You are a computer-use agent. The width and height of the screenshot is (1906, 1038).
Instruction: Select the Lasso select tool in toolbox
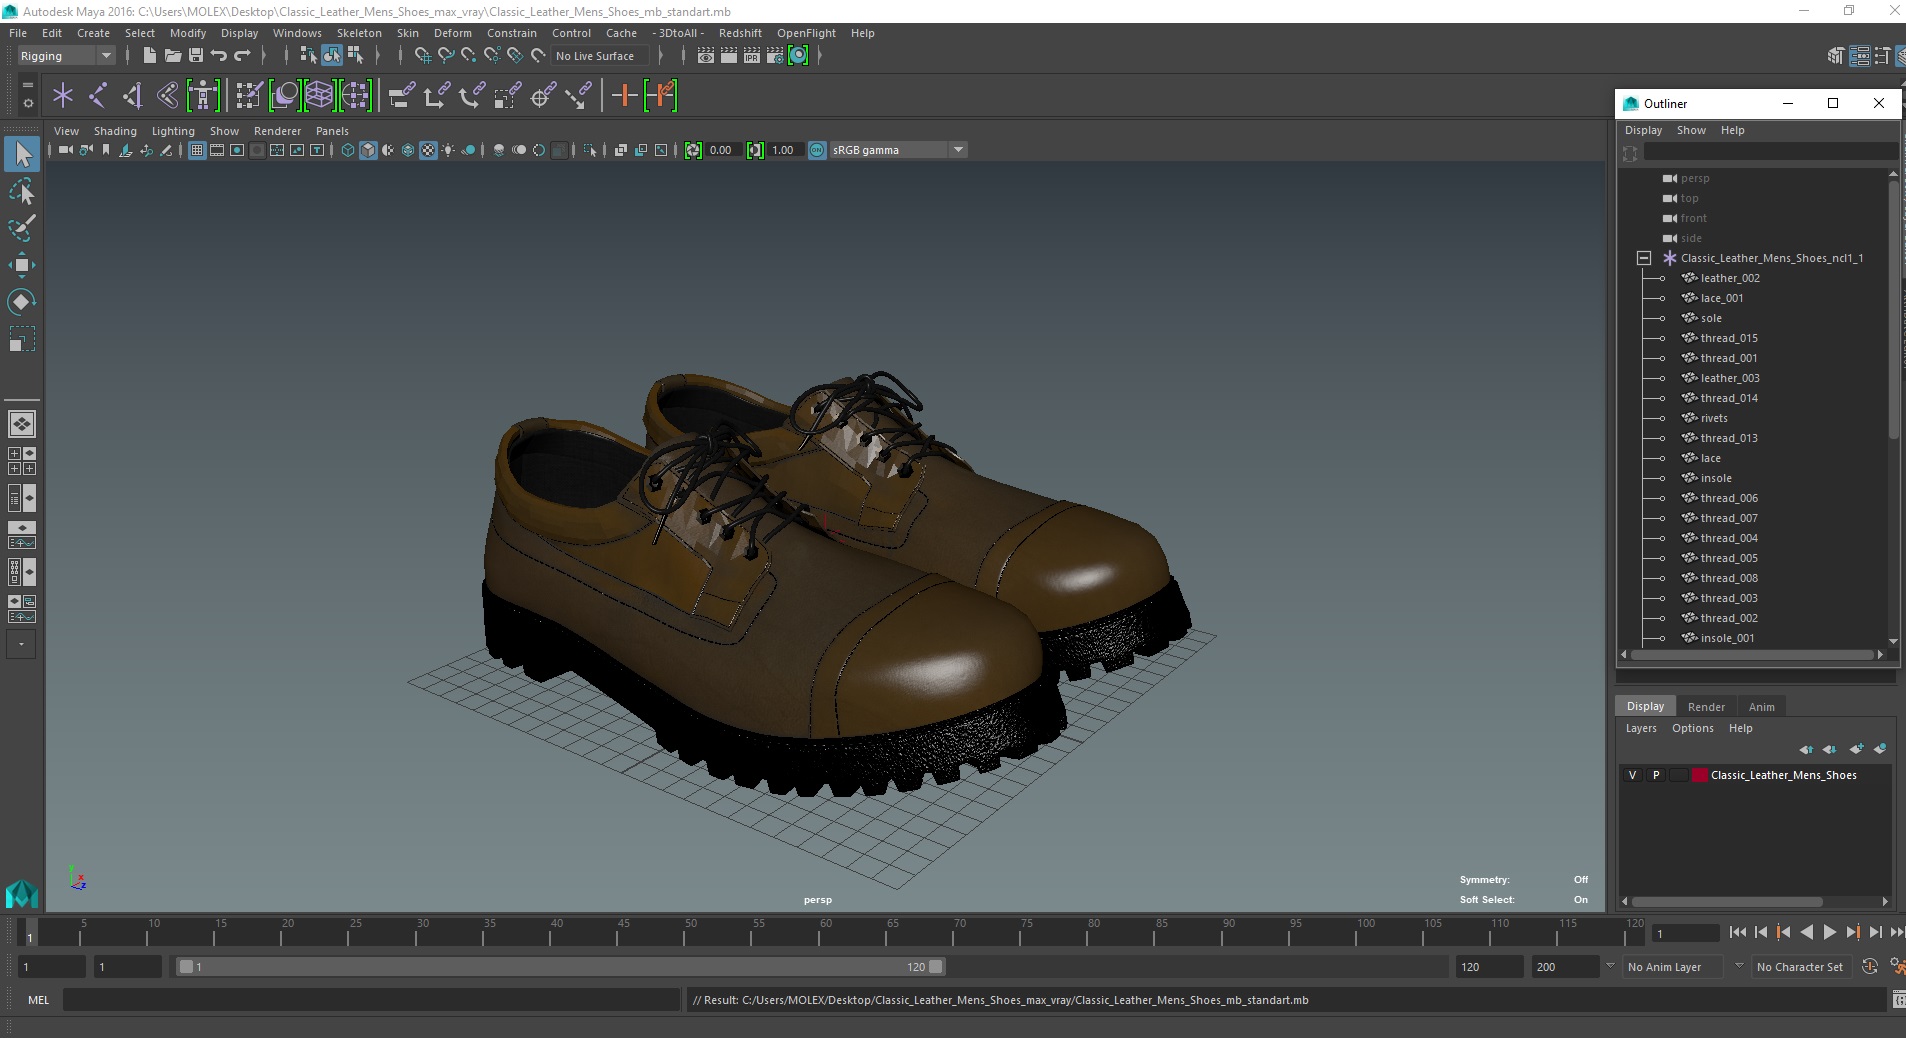tap(22, 191)
